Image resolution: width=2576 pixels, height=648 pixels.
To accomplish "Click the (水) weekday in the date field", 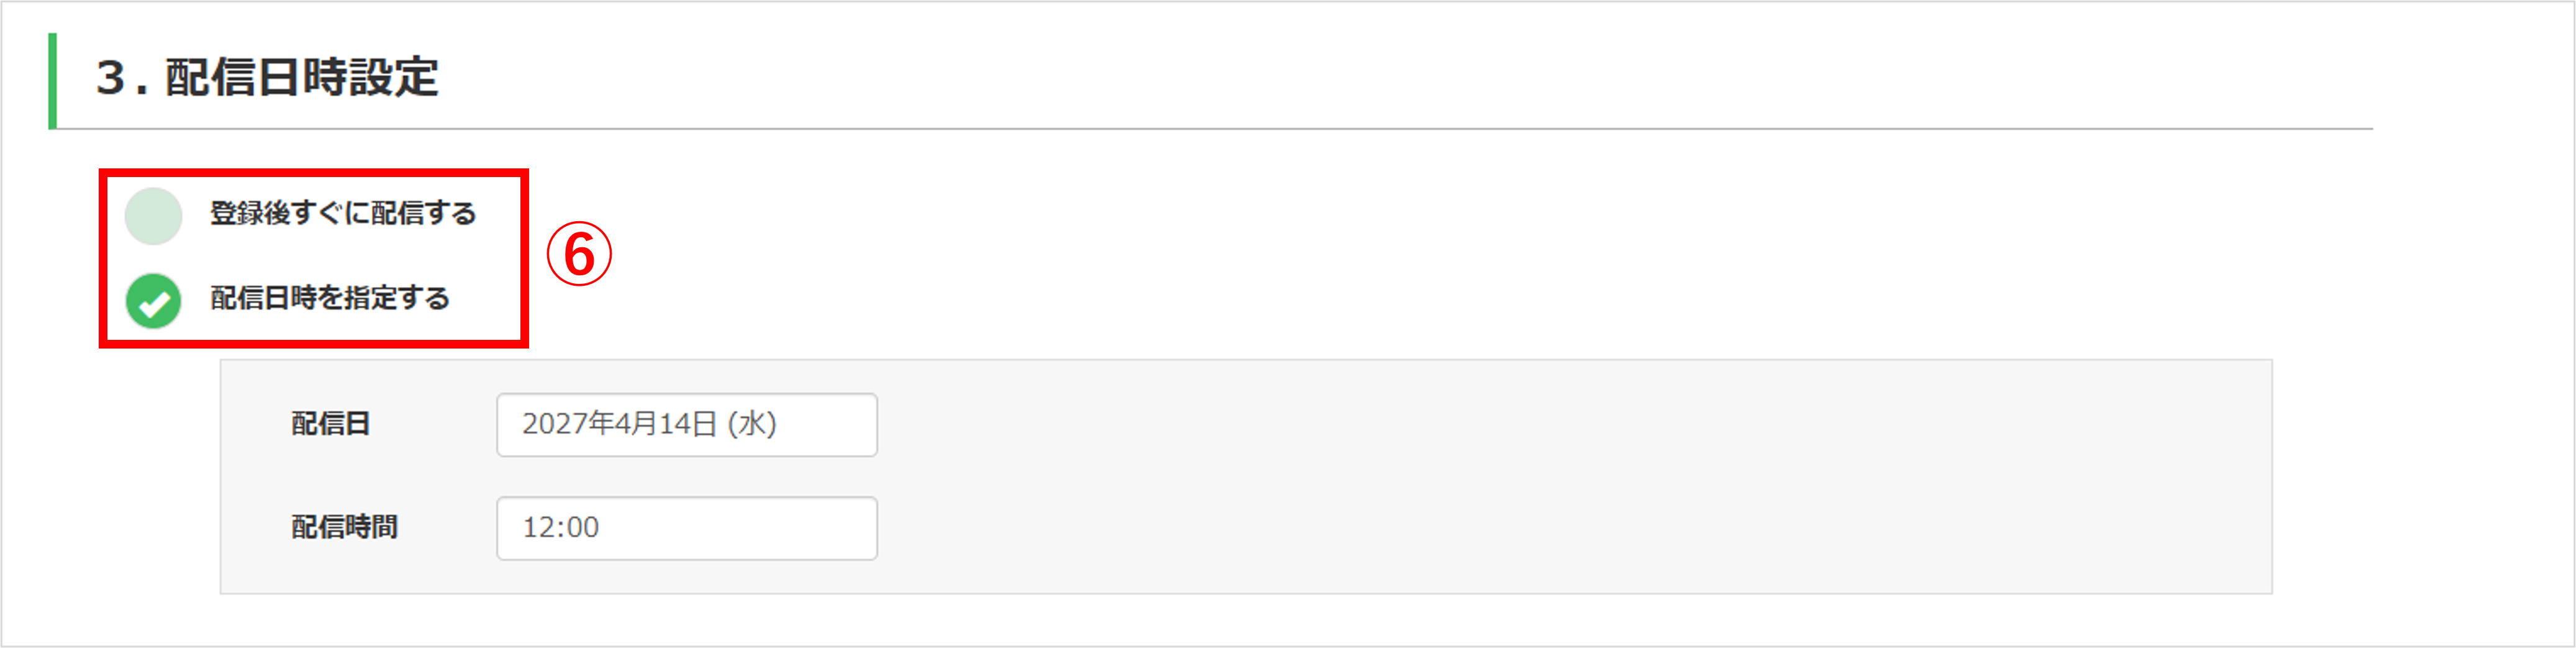I will [752, 424].
